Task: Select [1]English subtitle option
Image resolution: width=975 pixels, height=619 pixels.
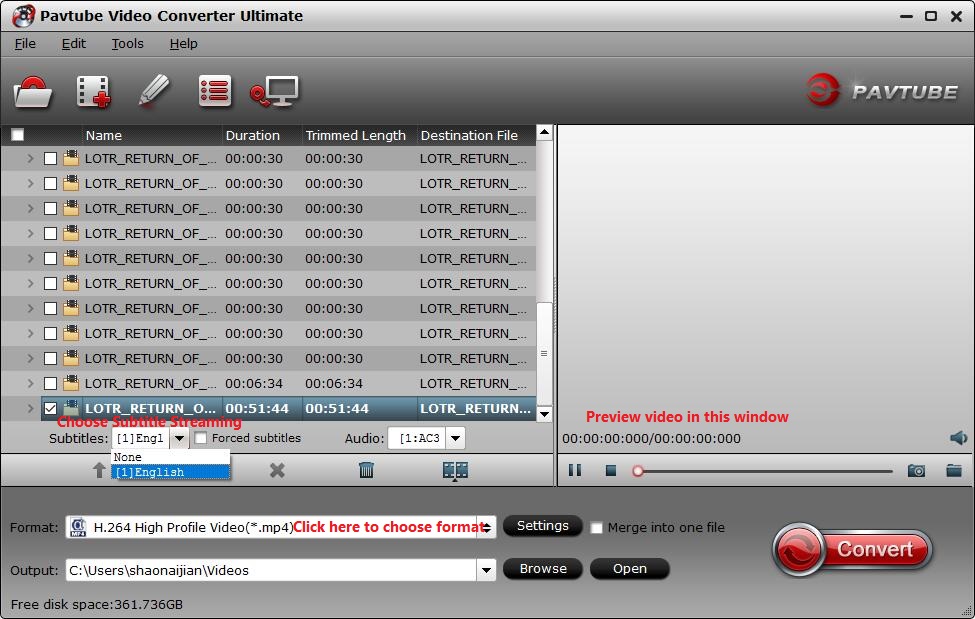Action: click(x=170, y=472)
